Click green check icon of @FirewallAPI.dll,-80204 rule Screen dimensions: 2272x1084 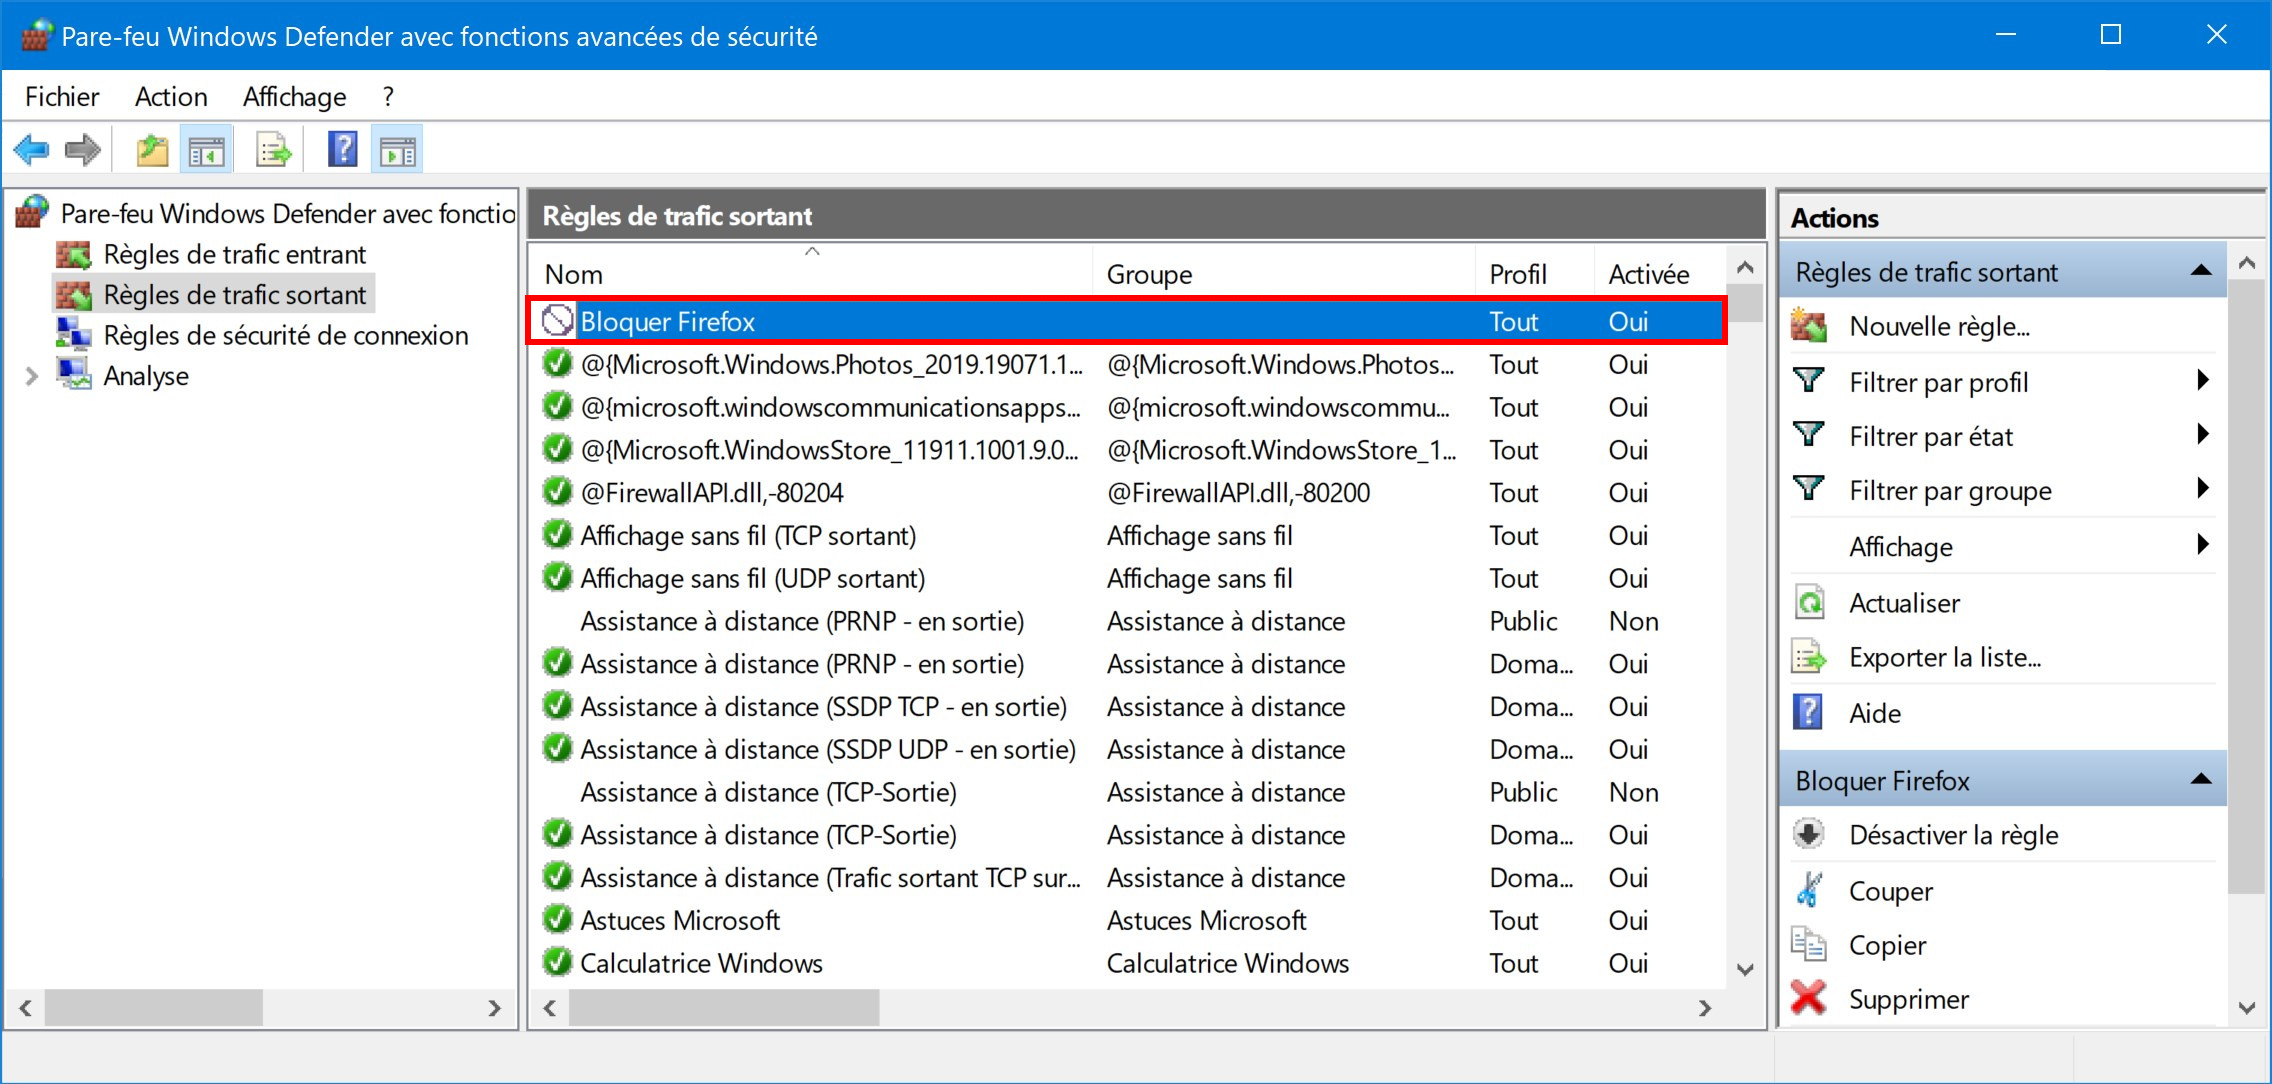pos(557,492)
